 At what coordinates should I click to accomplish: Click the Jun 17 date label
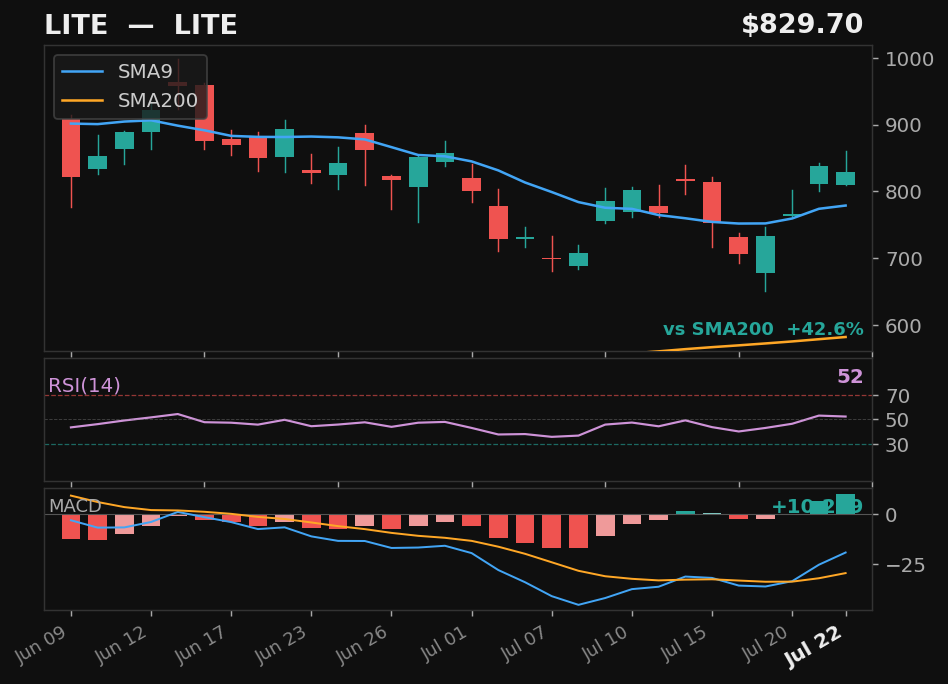(203, 645)
